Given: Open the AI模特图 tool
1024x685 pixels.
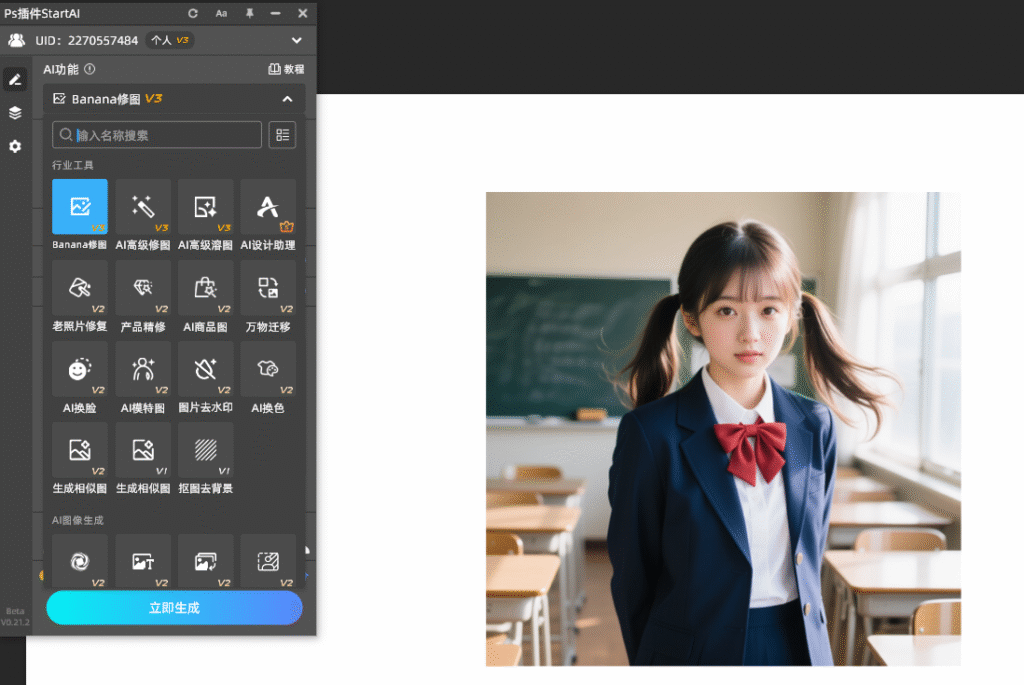Looking at the screenshot, I should 143,369.
